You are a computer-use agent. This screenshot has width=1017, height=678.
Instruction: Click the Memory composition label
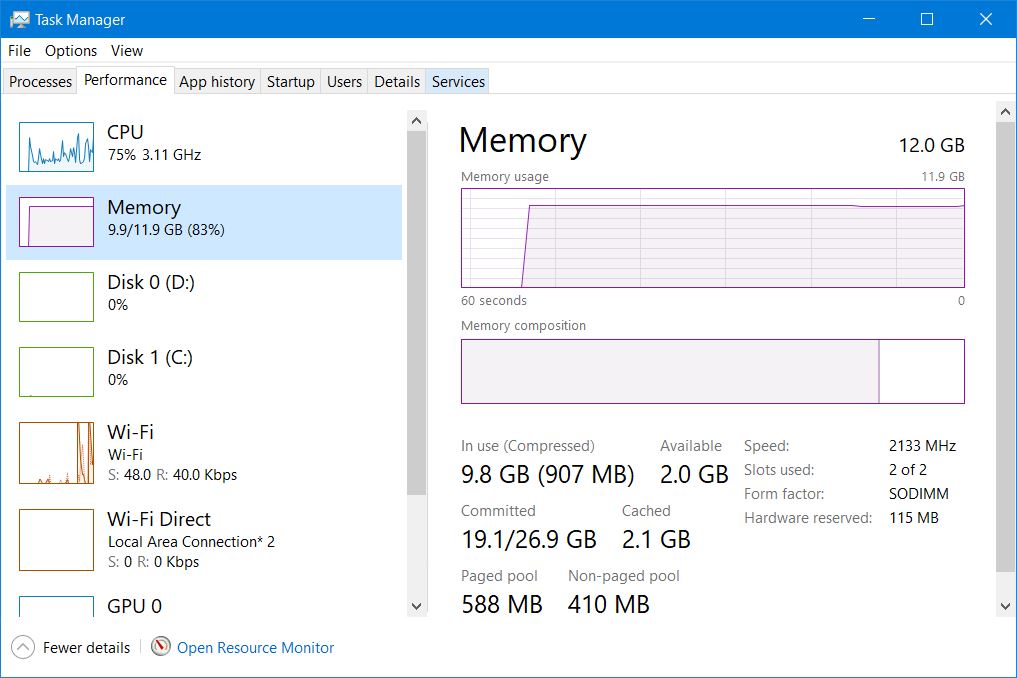click(523, 326)
